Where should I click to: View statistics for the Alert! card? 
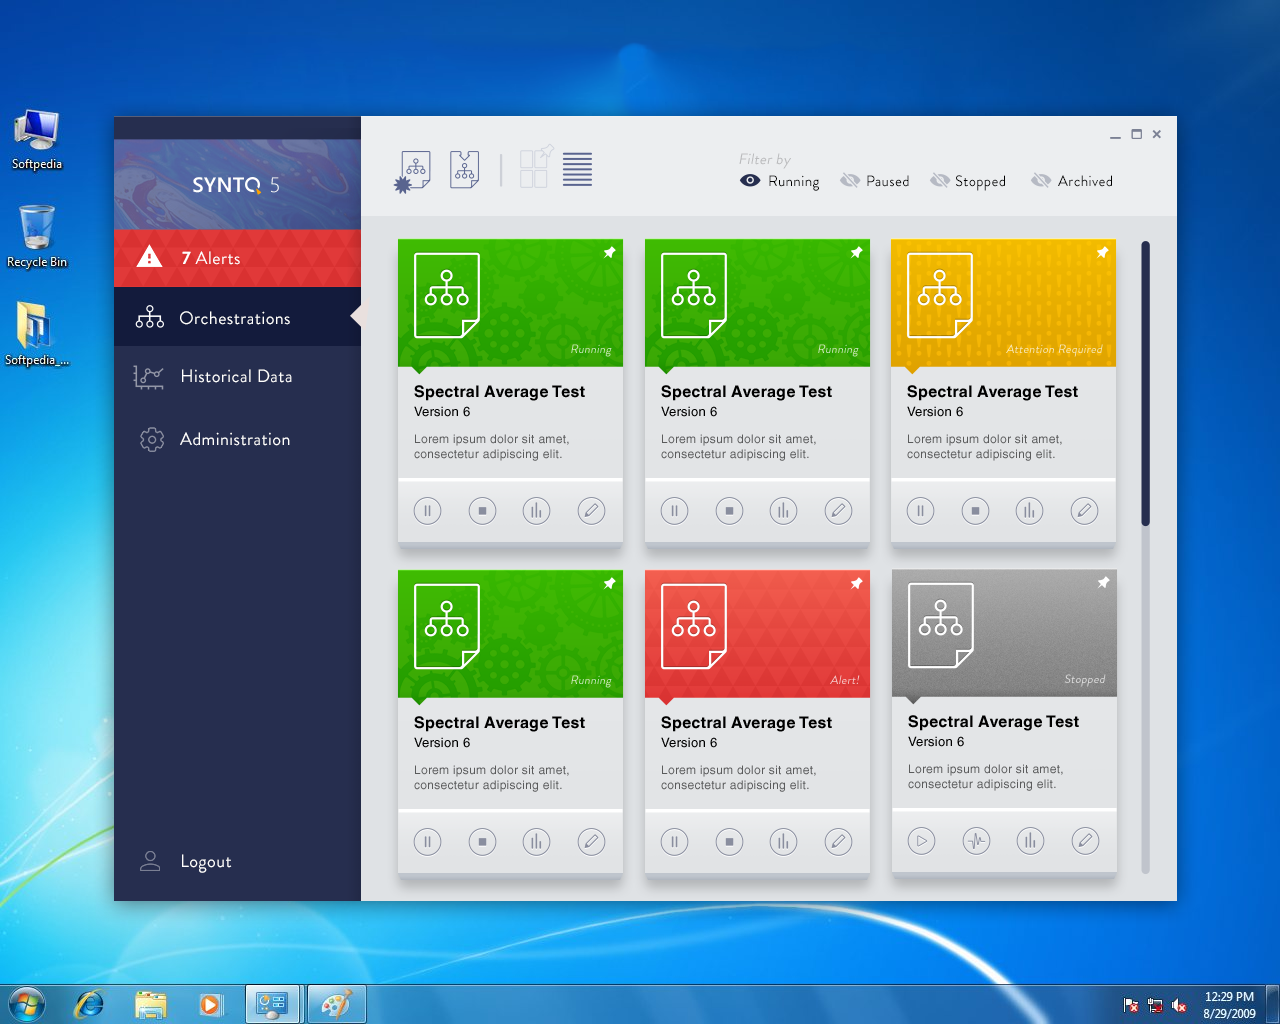[x=783, y=842]
